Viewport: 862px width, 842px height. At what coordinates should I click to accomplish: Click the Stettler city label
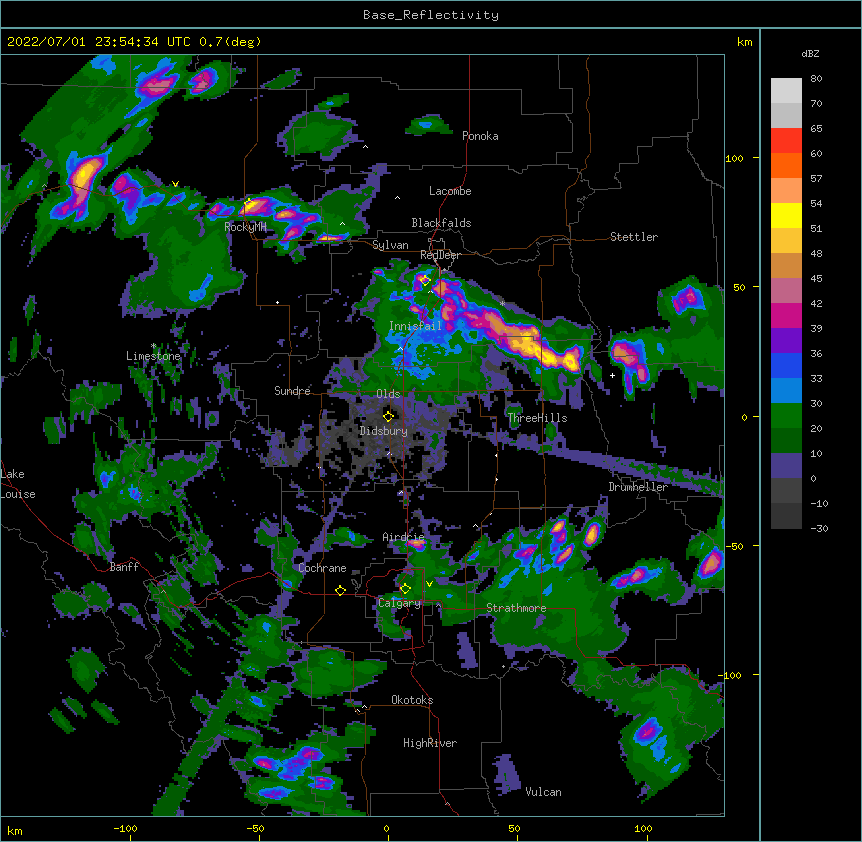tap(634, 237)
